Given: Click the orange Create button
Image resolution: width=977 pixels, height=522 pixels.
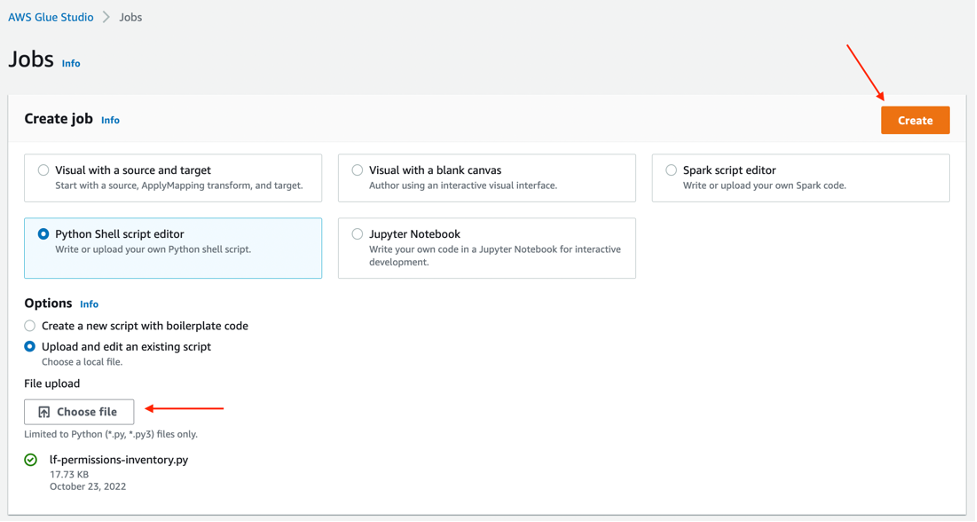Looking at the screenshot, I should (x=914, y=120).
